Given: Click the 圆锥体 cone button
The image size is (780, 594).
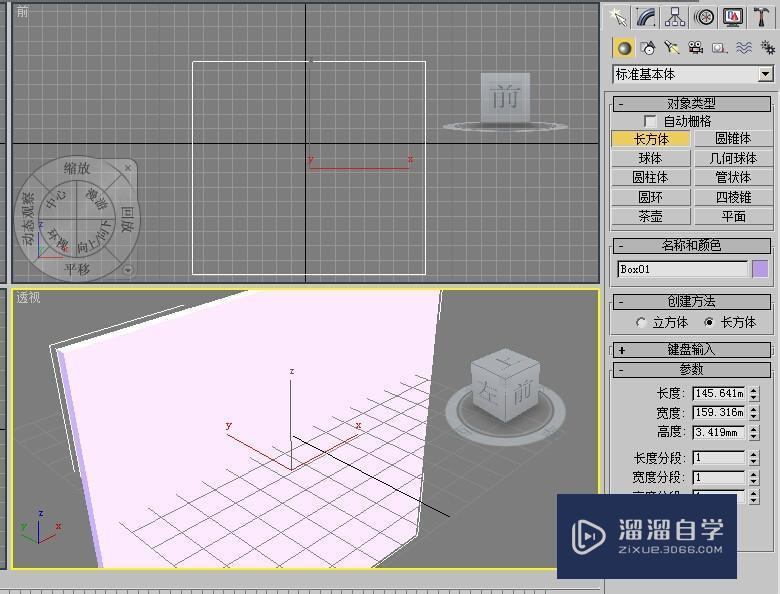Looking at the screenshot, I should pos(733,138).
